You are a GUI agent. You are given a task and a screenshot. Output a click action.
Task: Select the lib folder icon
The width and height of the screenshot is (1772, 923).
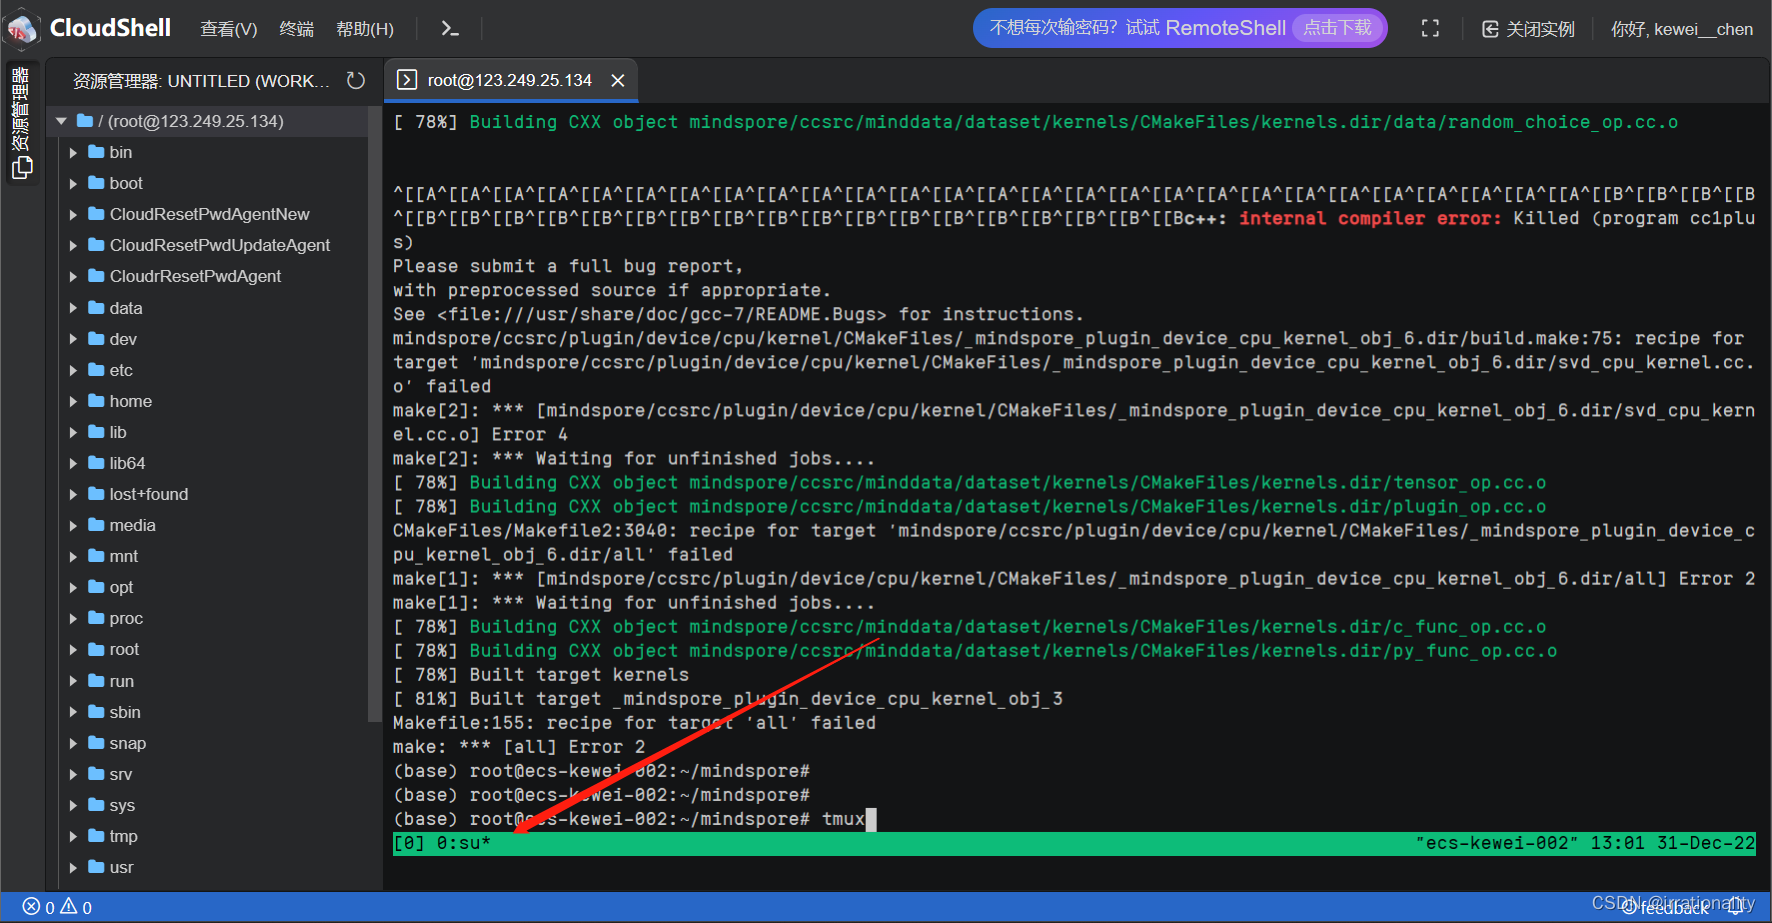click(96, 432)
